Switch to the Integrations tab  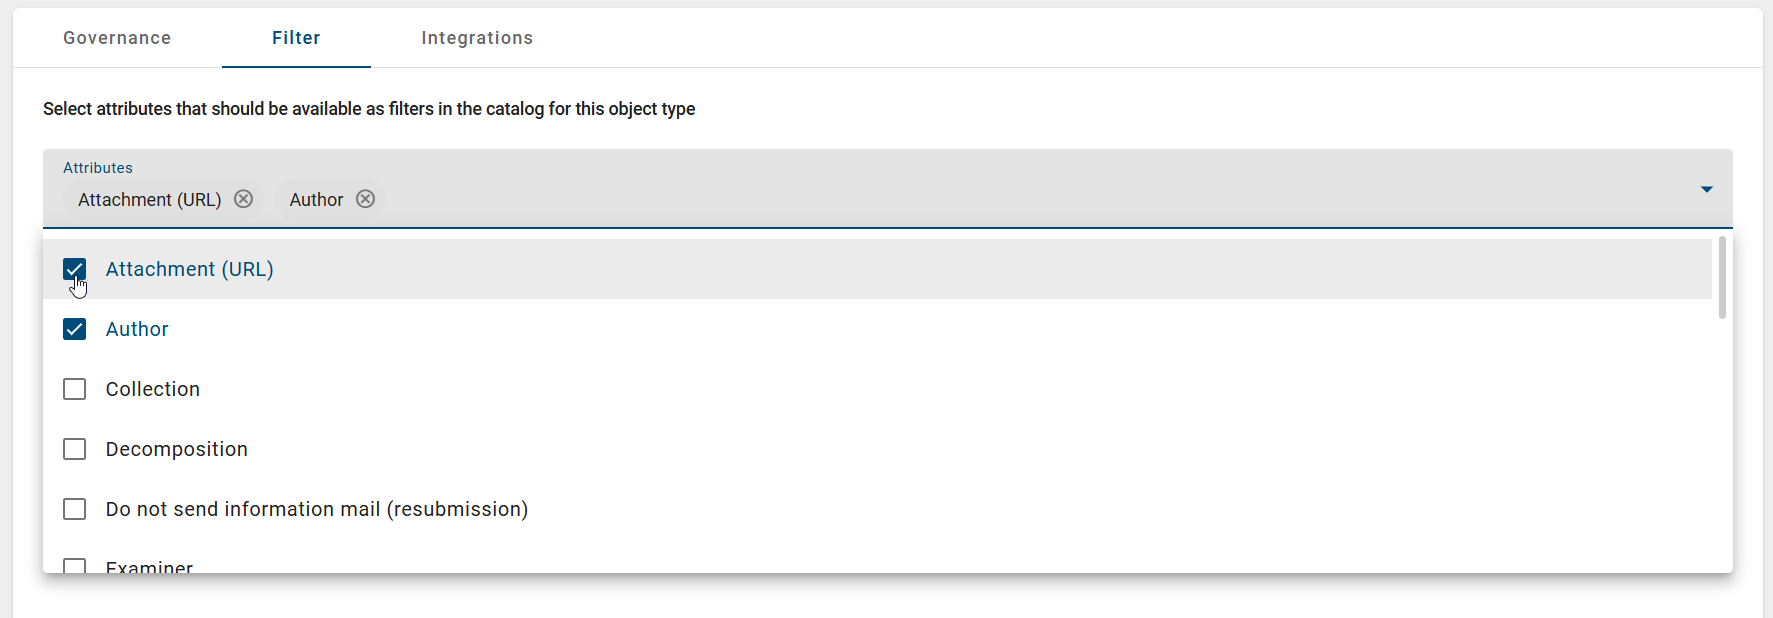coord(477,37)
